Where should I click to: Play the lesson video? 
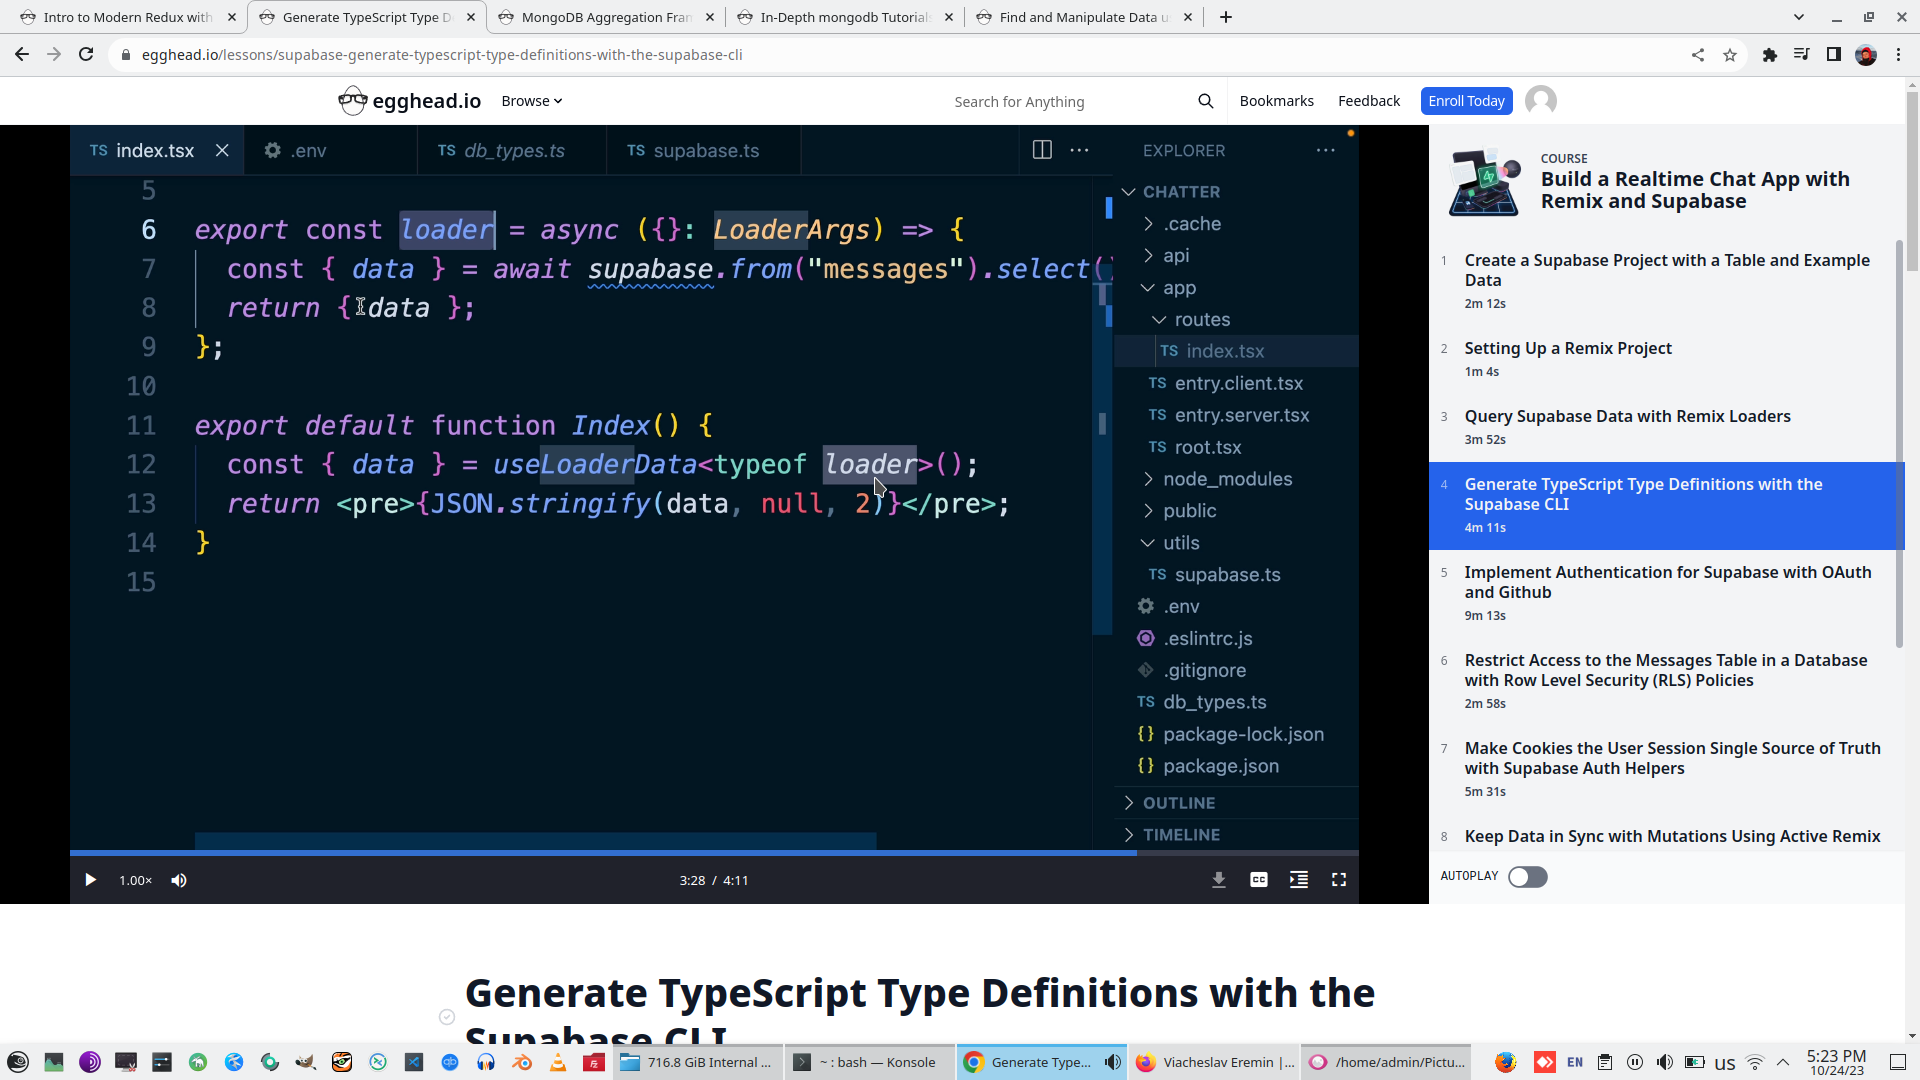tap(90, 880)
